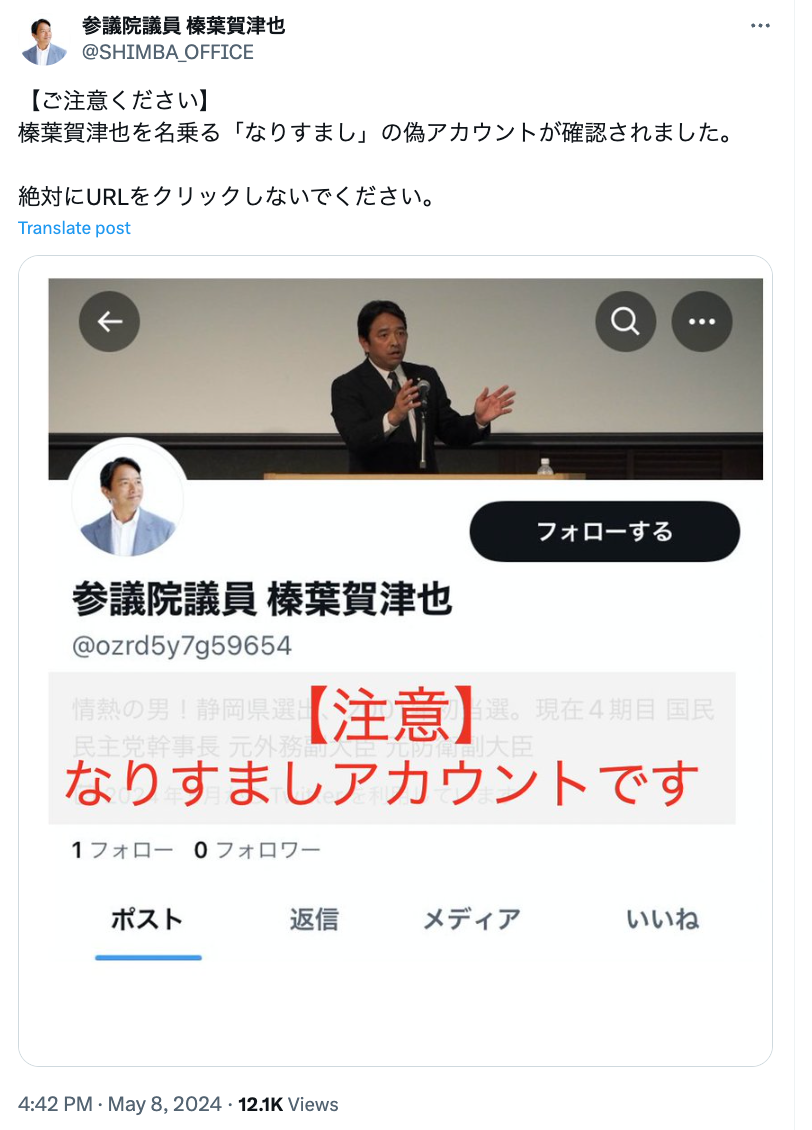812x1130 pixels.
Task: Click the author's profile avatar at top
Action: point(43,41)
